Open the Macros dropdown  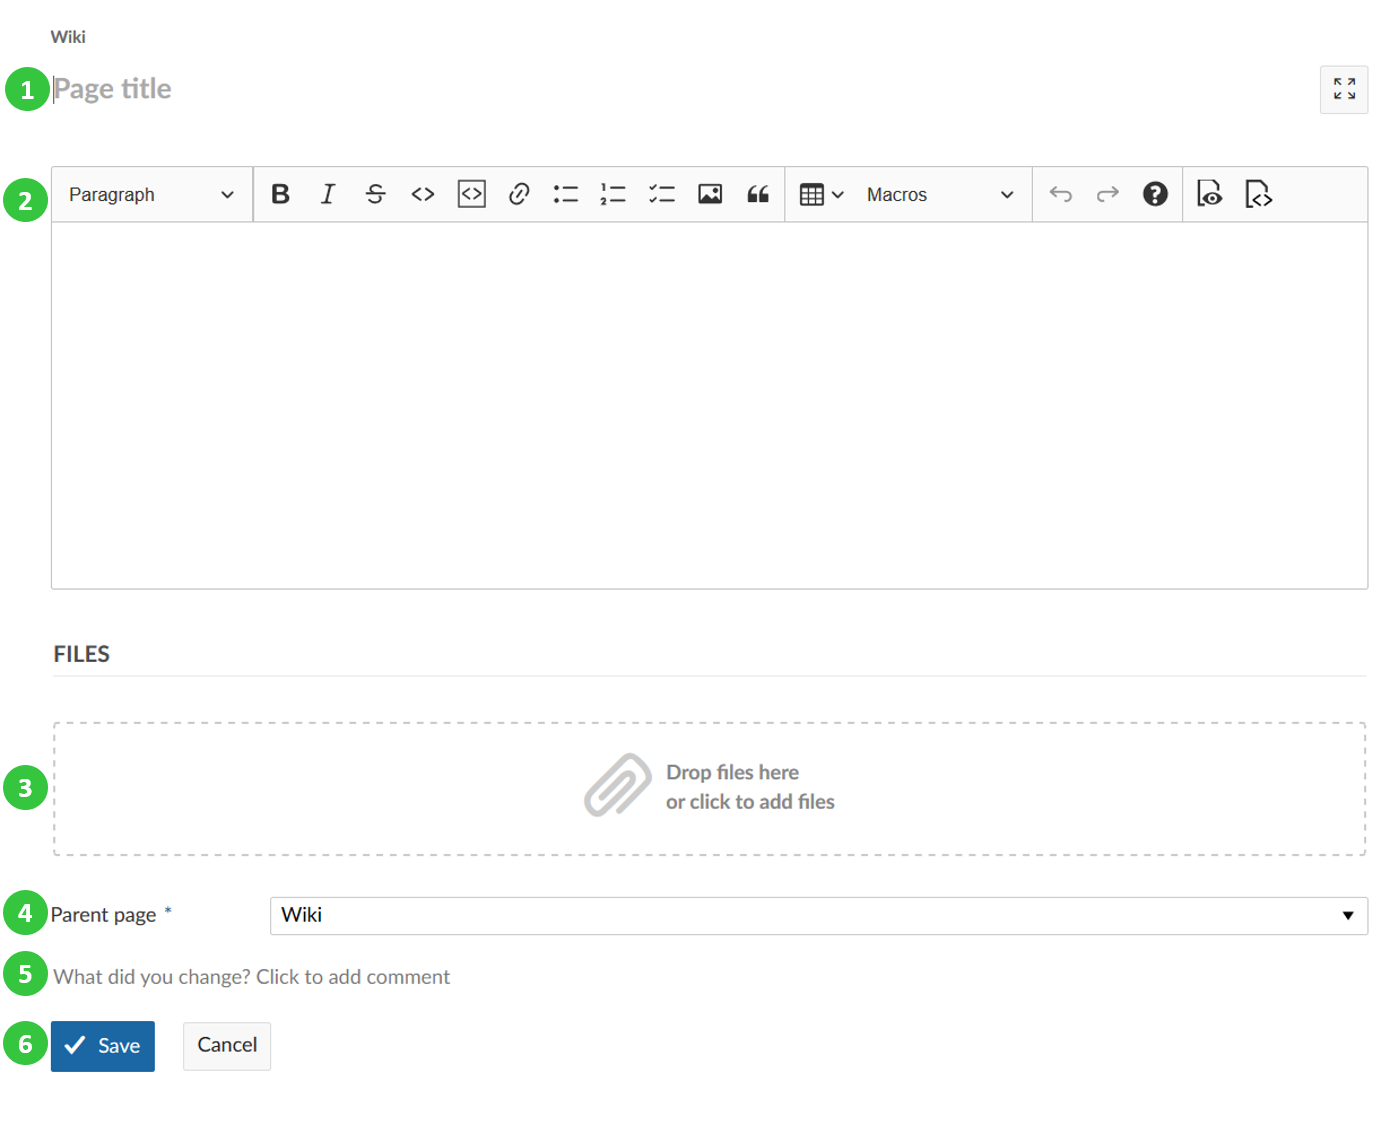click(x=940, y=194)
